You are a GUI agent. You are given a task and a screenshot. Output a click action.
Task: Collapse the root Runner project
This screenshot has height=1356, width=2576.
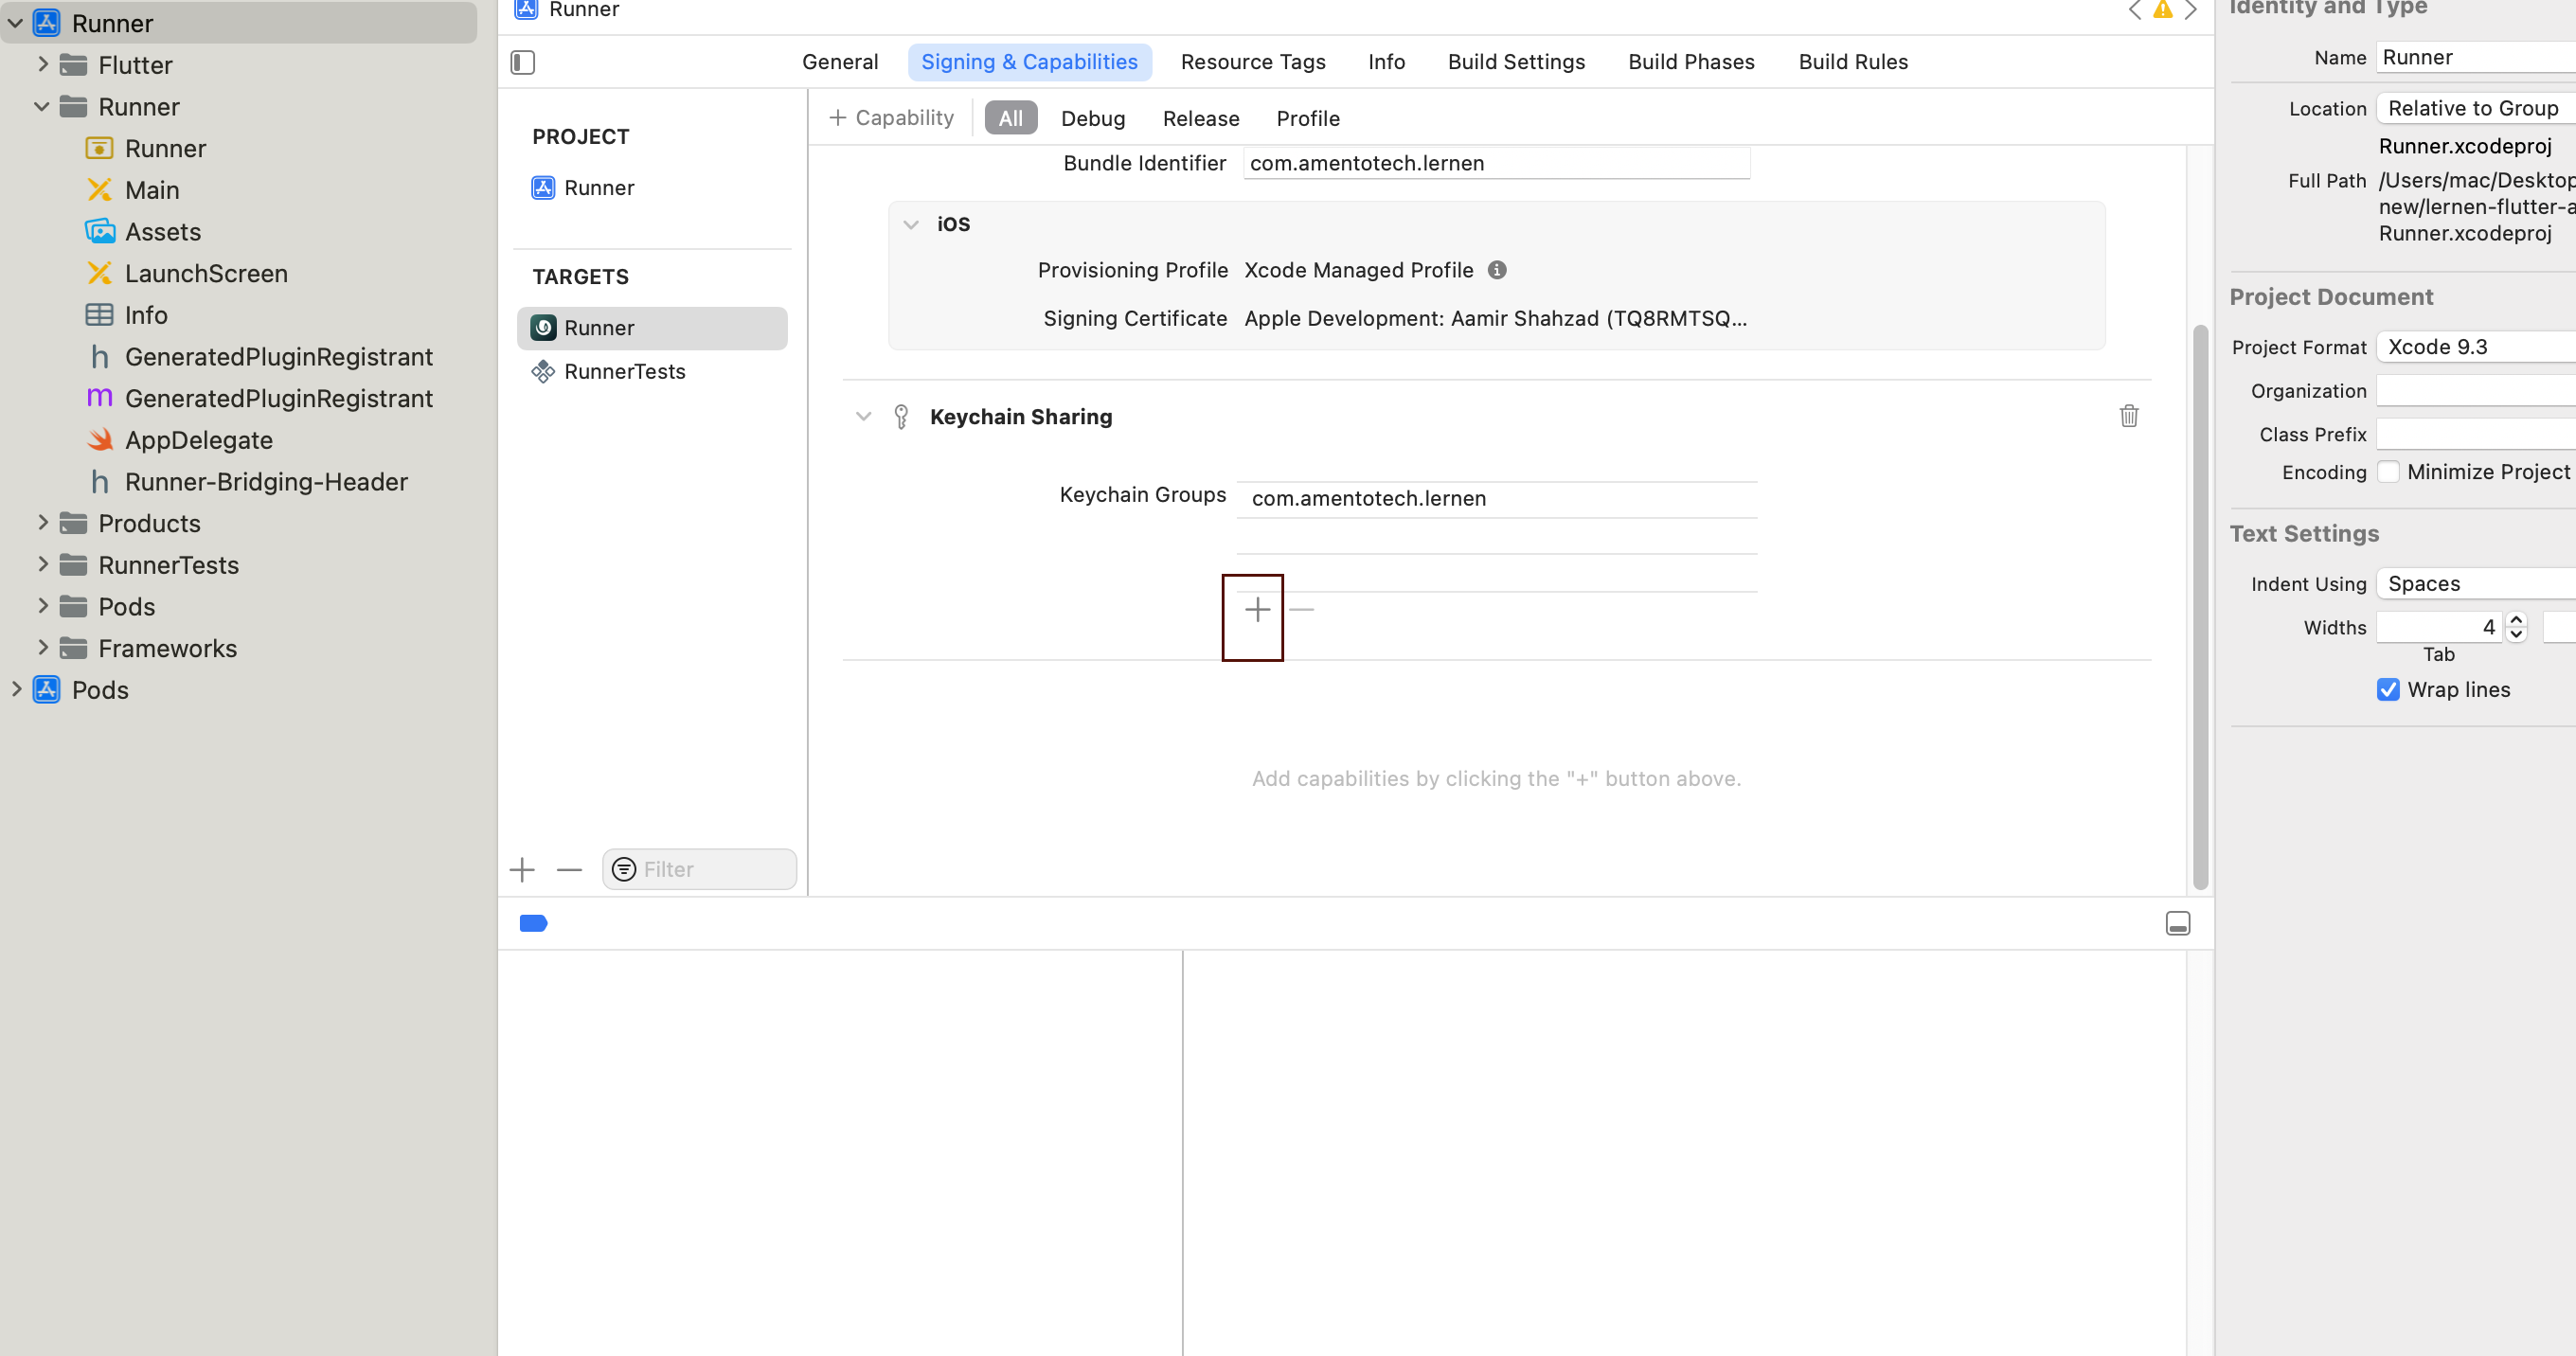point(15,22)
